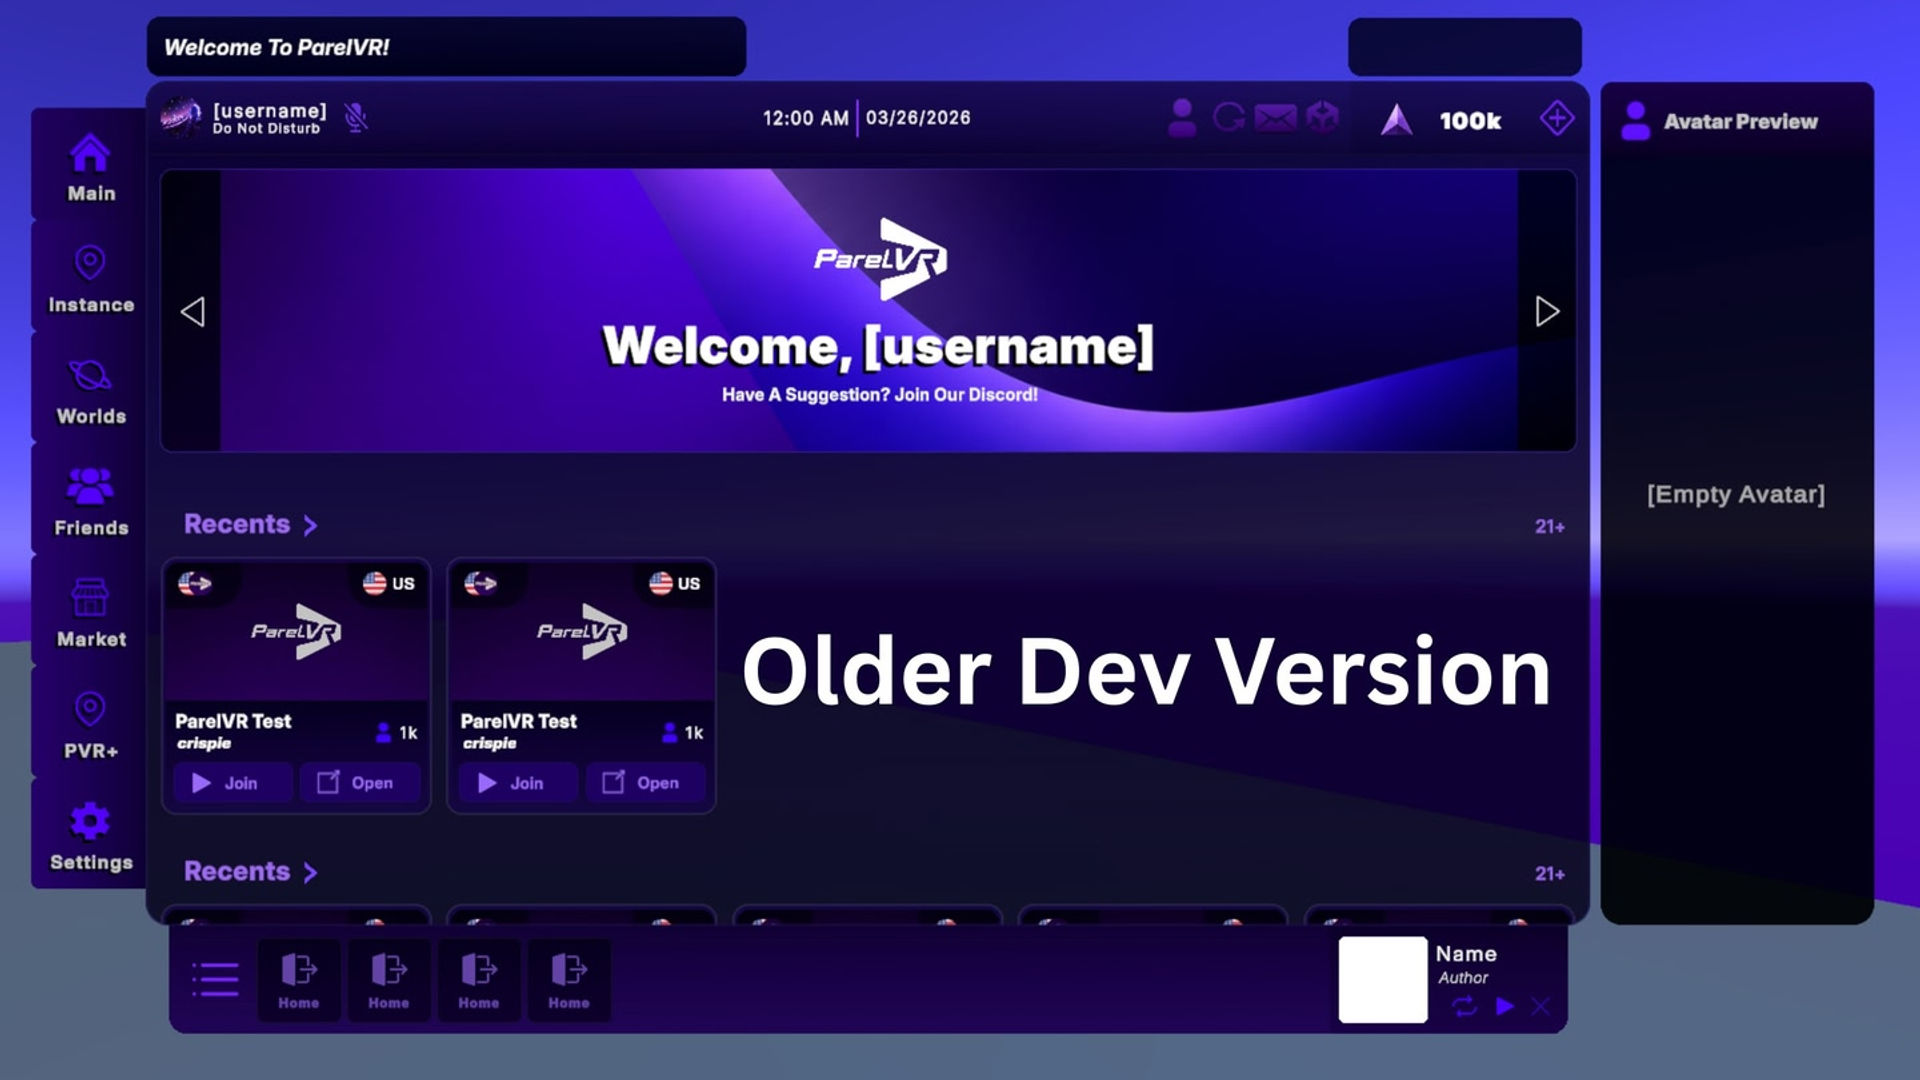Click the cube icon in top bar
The width and height of the screenshot is (1920, 1080).
point(1322,118)
